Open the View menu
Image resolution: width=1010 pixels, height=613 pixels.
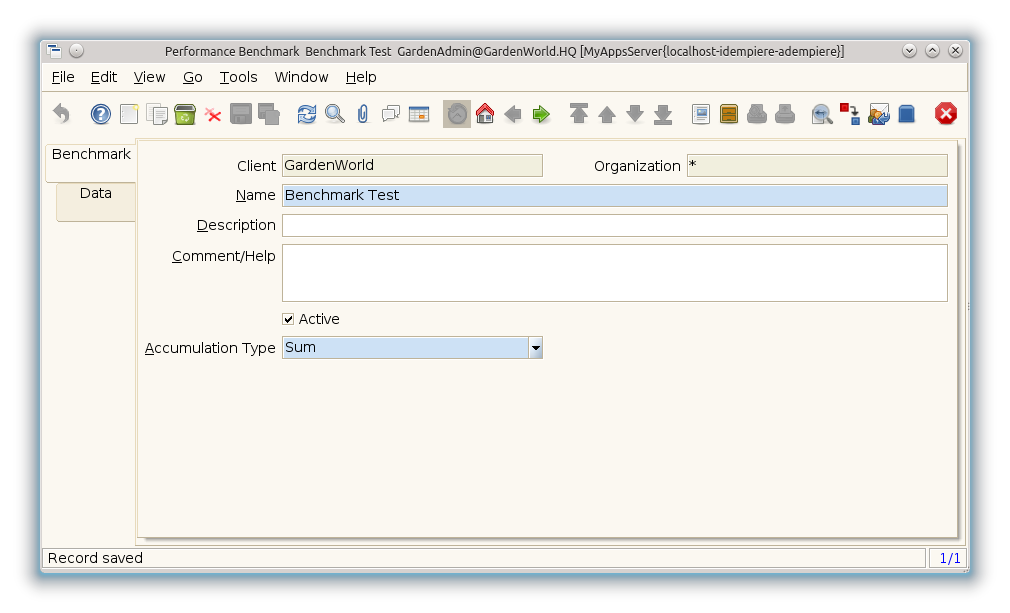[149, 77]
